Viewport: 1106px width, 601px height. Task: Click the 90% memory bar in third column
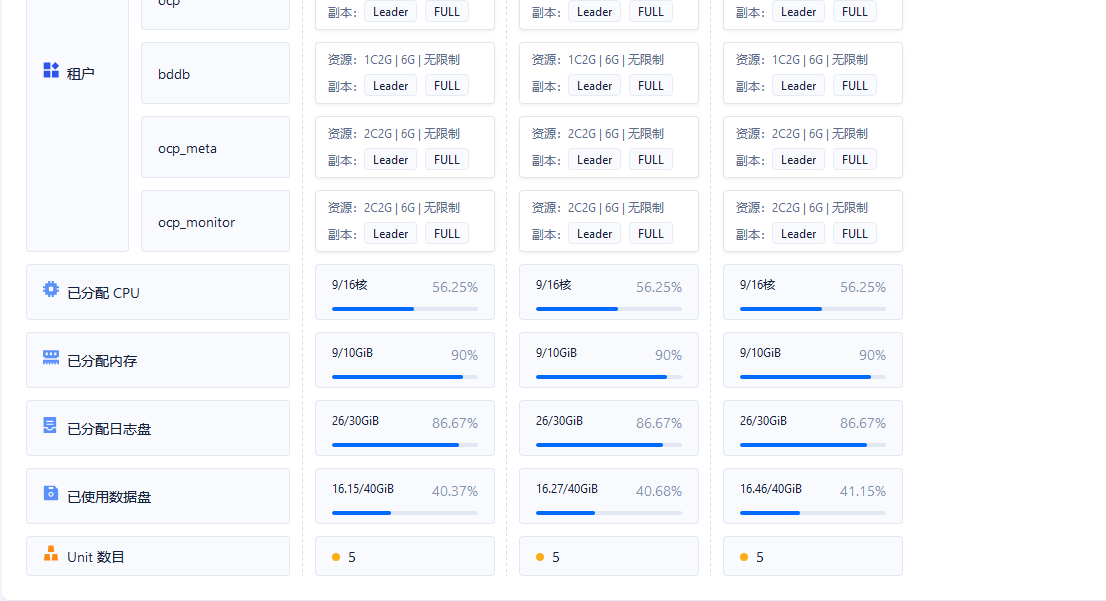click(x=813, y=377)
